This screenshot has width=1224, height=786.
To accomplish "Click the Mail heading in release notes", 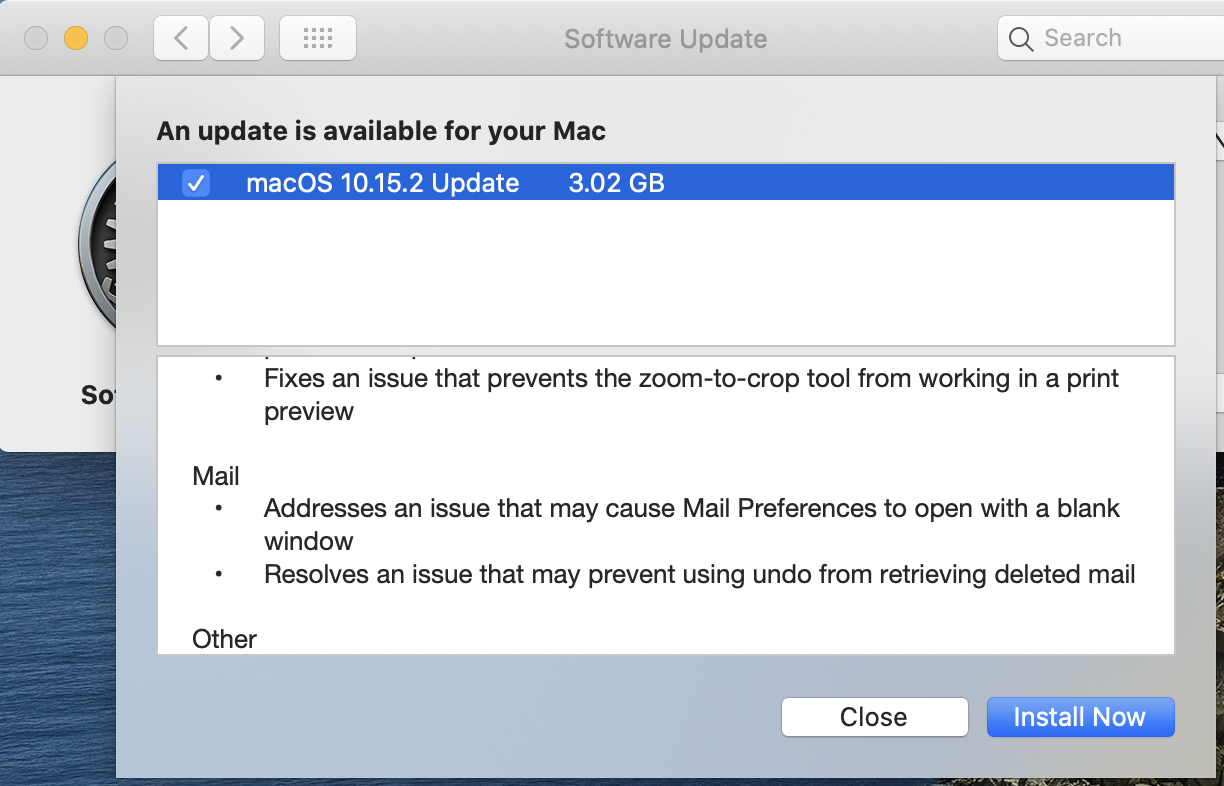I will point(216,476).
